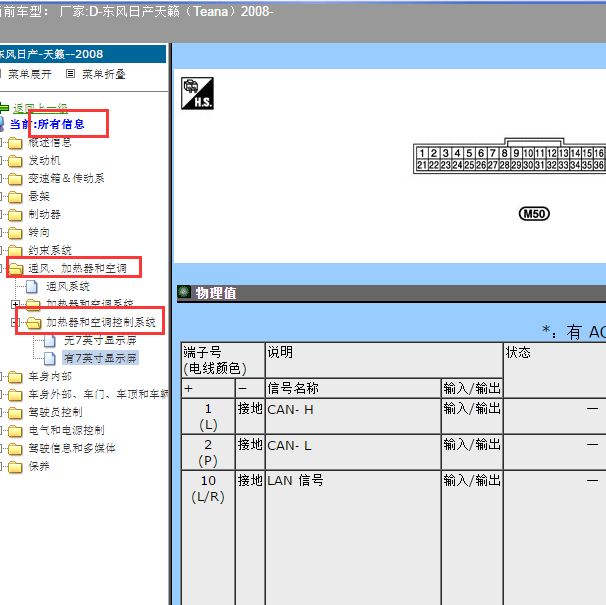Click the folder icon beside 驾驶员控制
The width and height of the screenshot is (606, 605).
click(x=15, y=412)
